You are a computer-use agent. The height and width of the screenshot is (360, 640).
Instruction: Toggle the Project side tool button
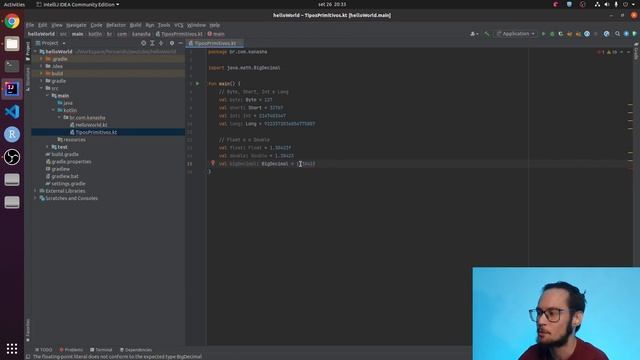pyautogui.click(x=28, y=51)
